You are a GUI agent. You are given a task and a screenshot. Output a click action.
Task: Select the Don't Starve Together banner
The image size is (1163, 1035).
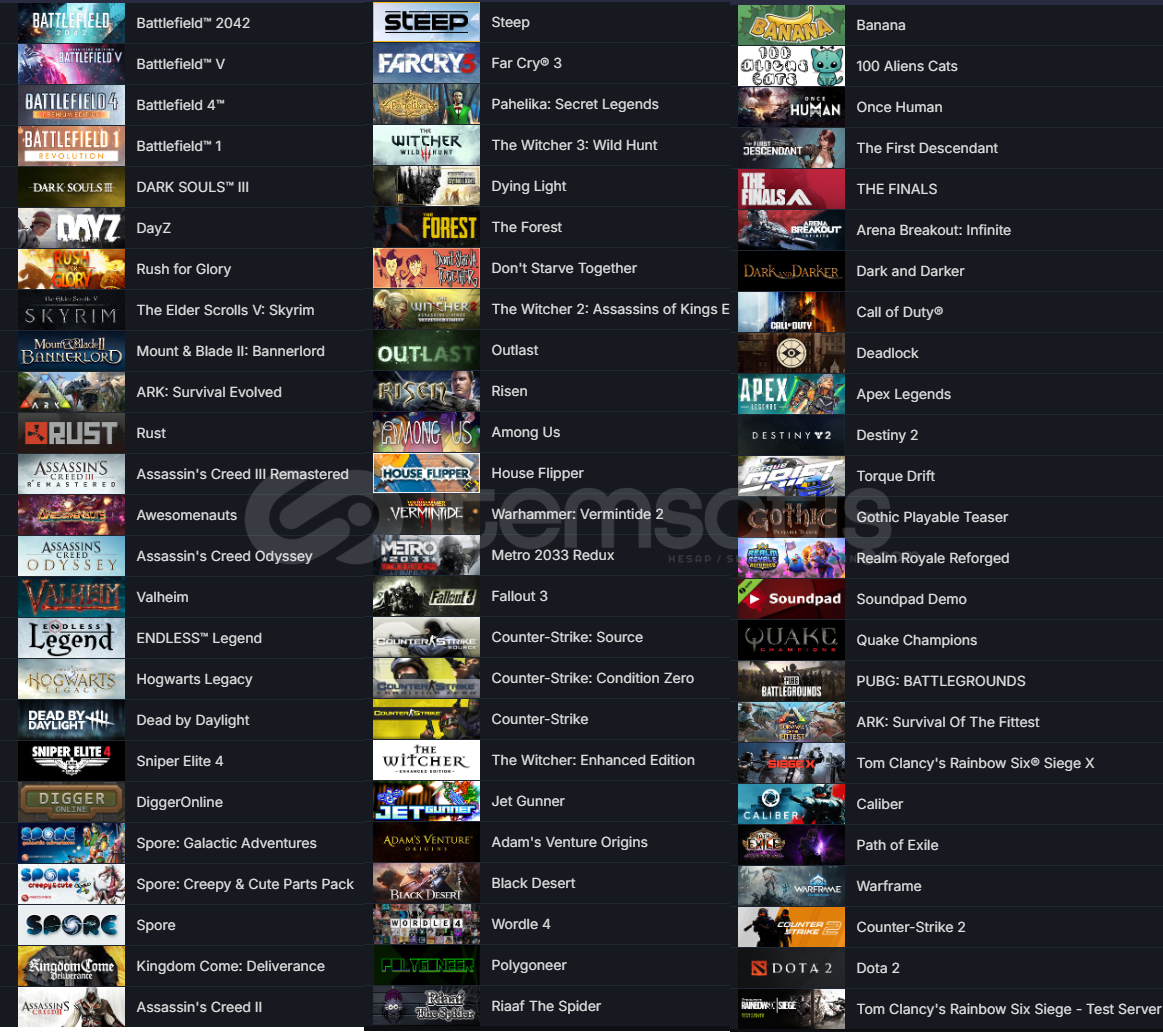point(426,269)
